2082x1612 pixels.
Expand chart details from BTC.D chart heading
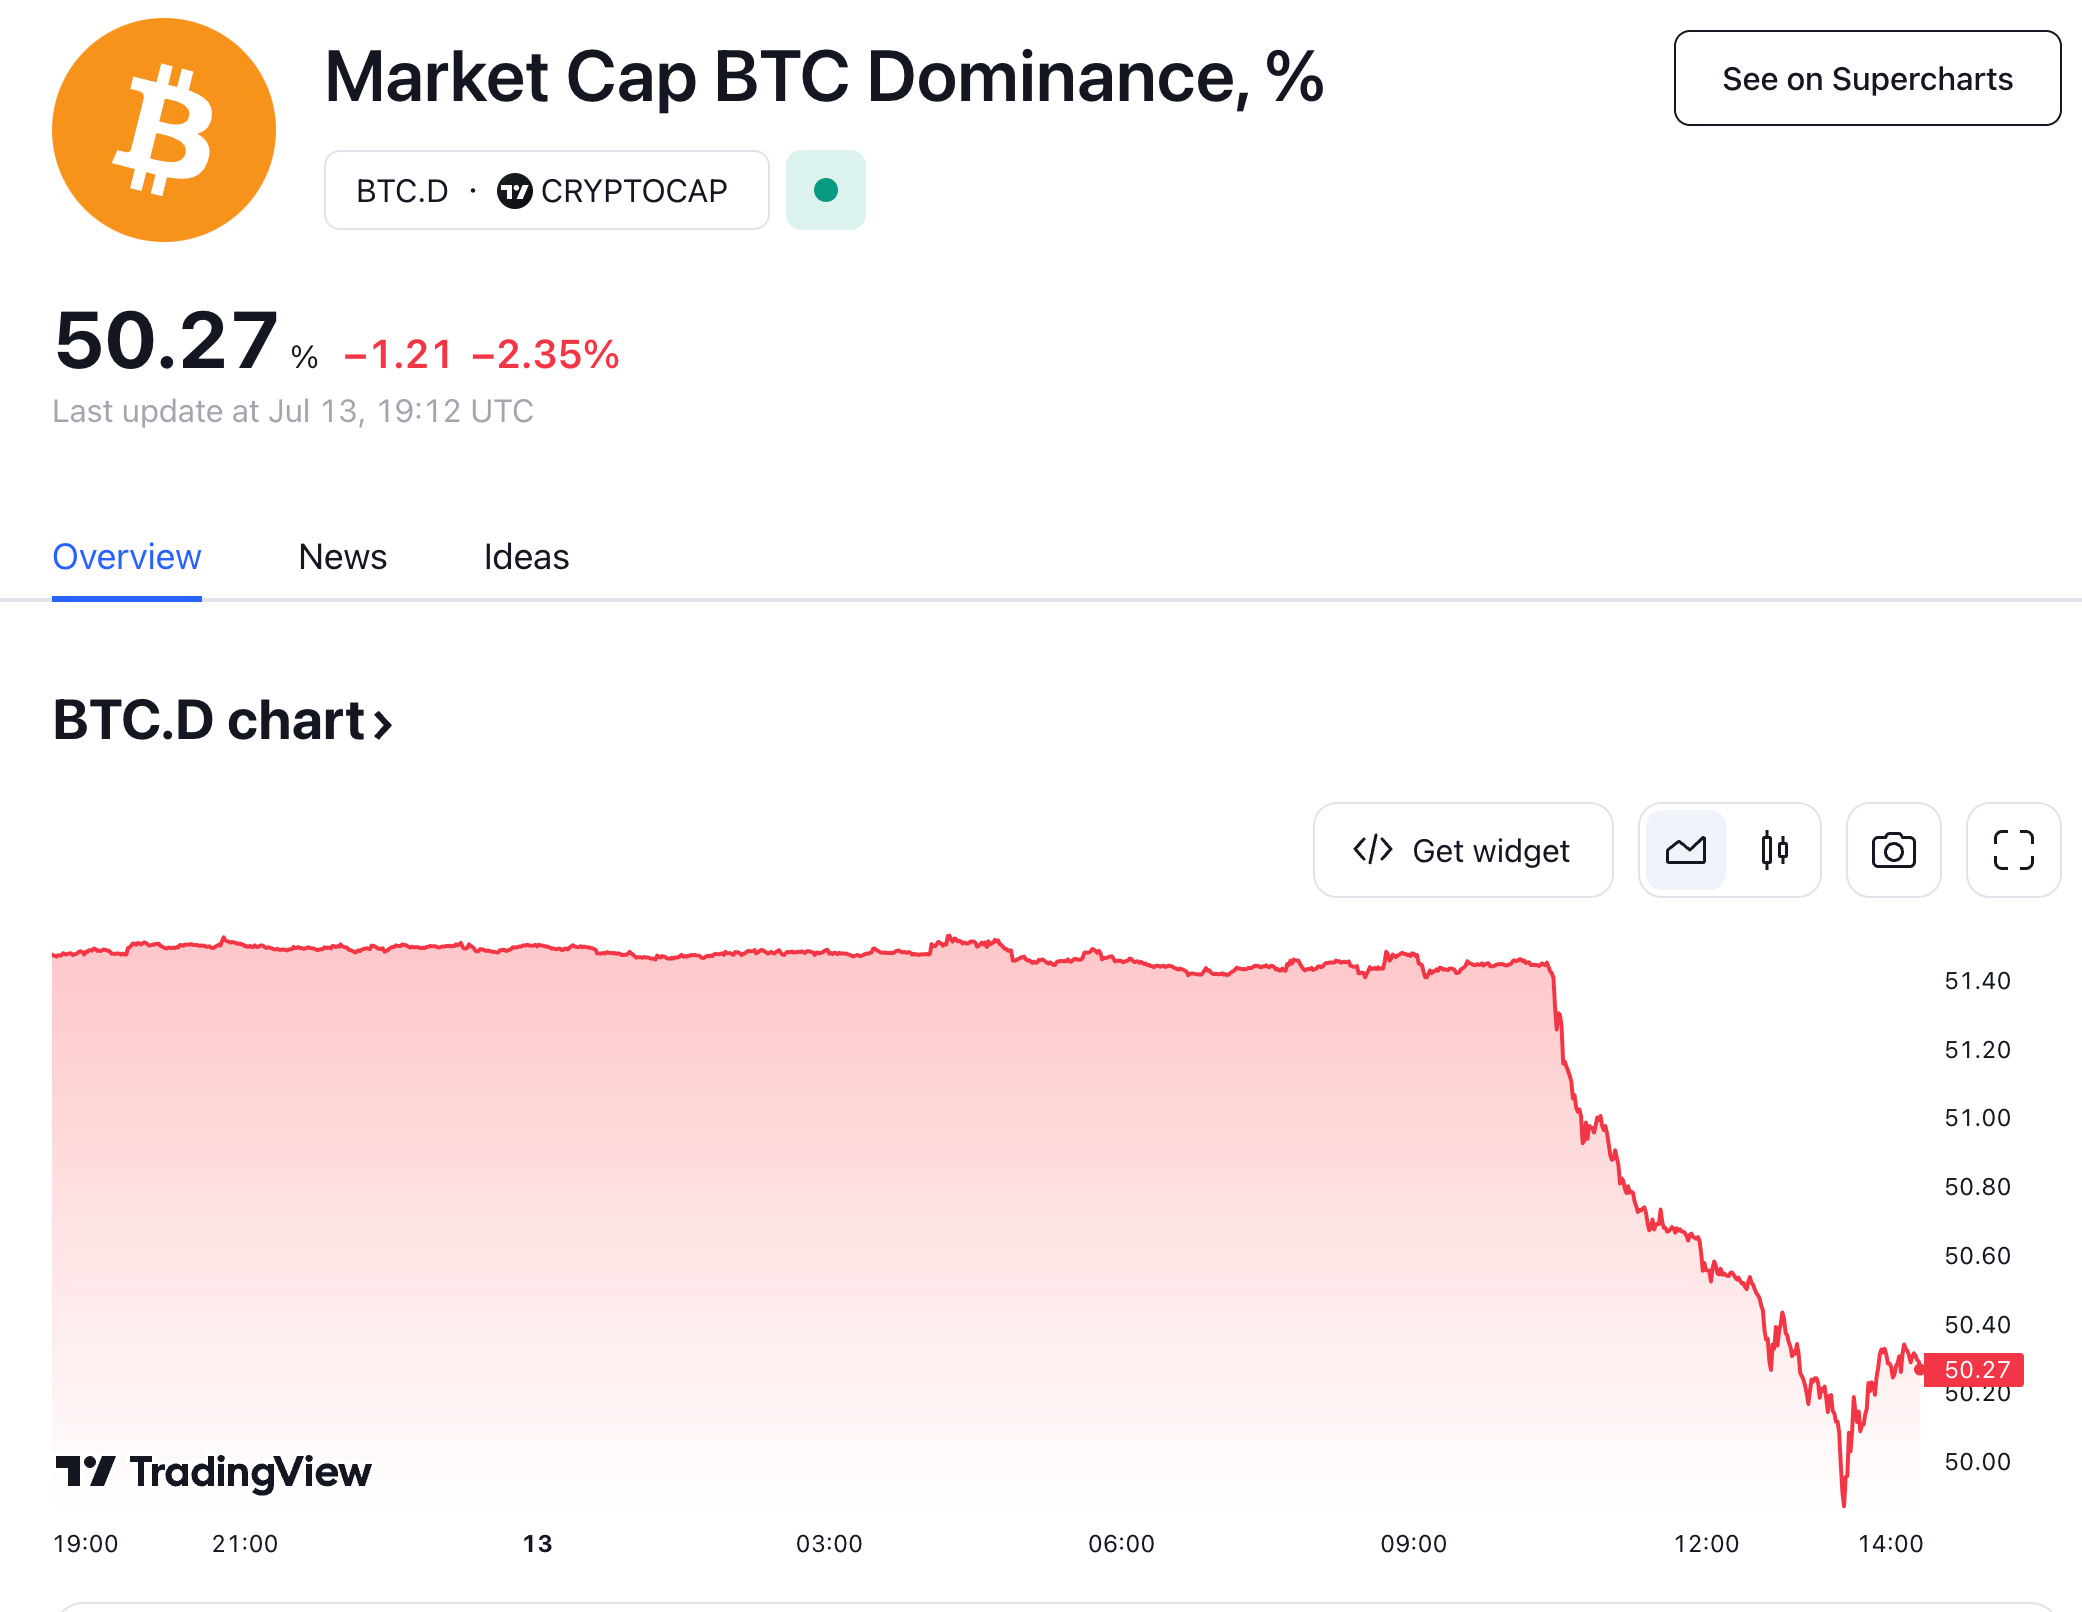tap(222, 722)
